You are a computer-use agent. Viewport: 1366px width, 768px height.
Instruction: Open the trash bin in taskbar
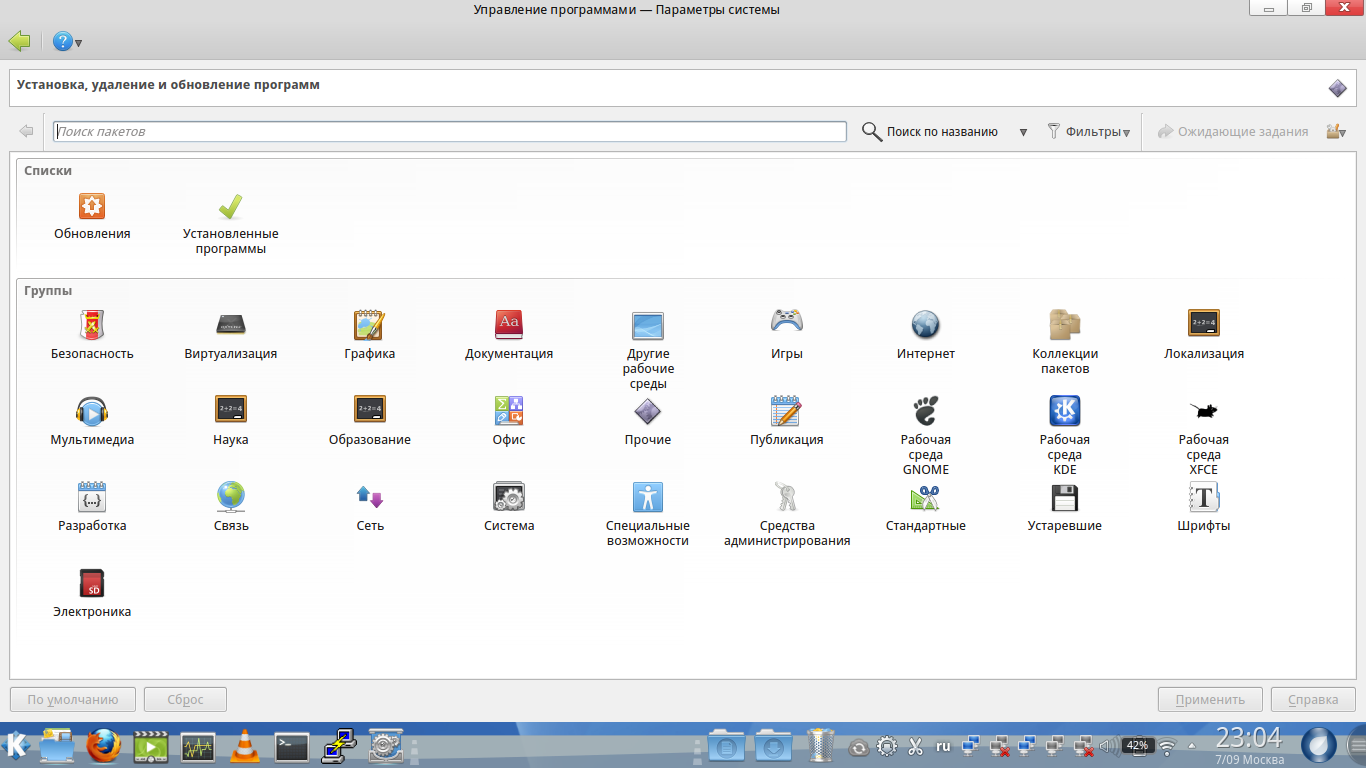tap(820, 745)
